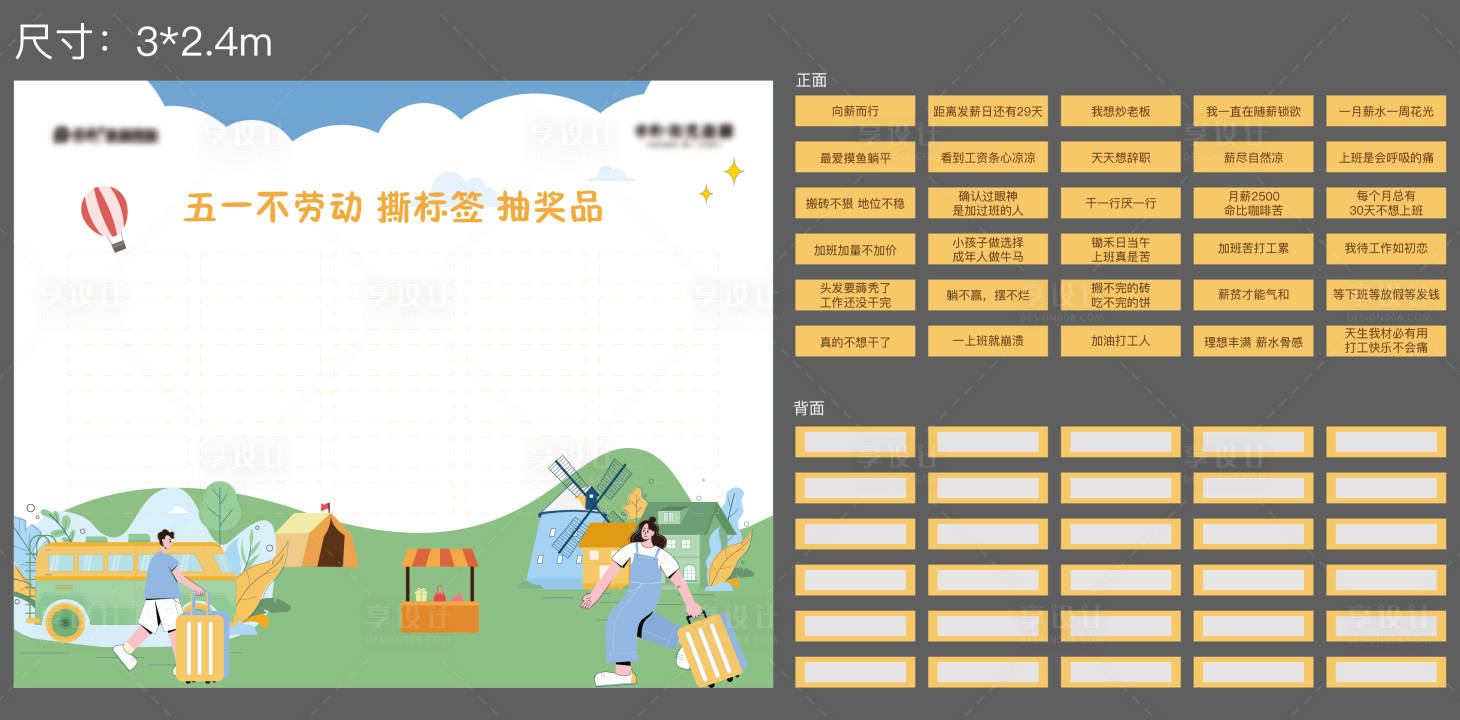Click the 我想炒老板 label

tap(1121, 111)
